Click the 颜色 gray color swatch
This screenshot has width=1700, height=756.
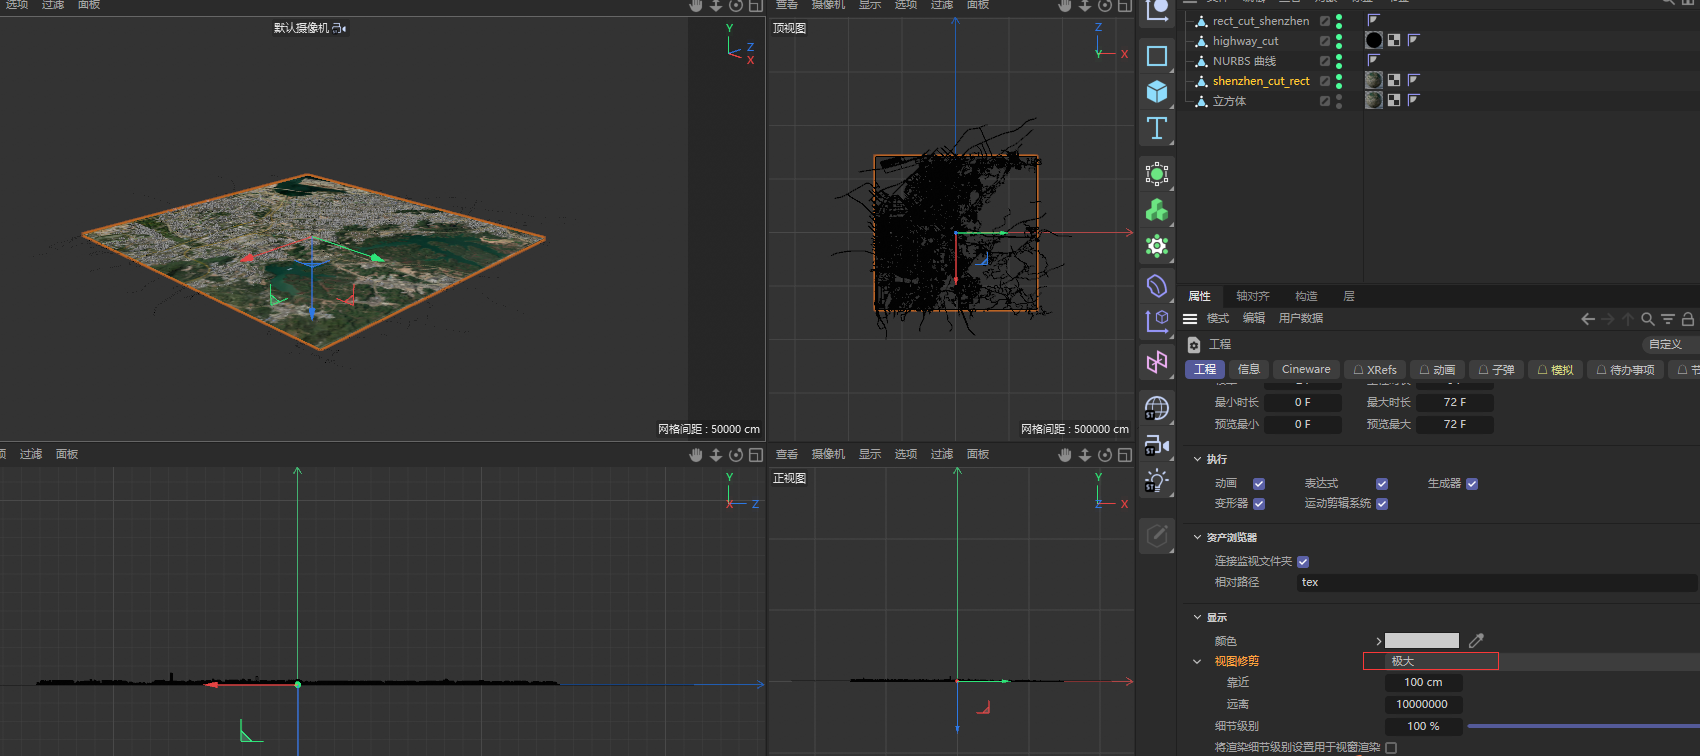[1421, 641]
